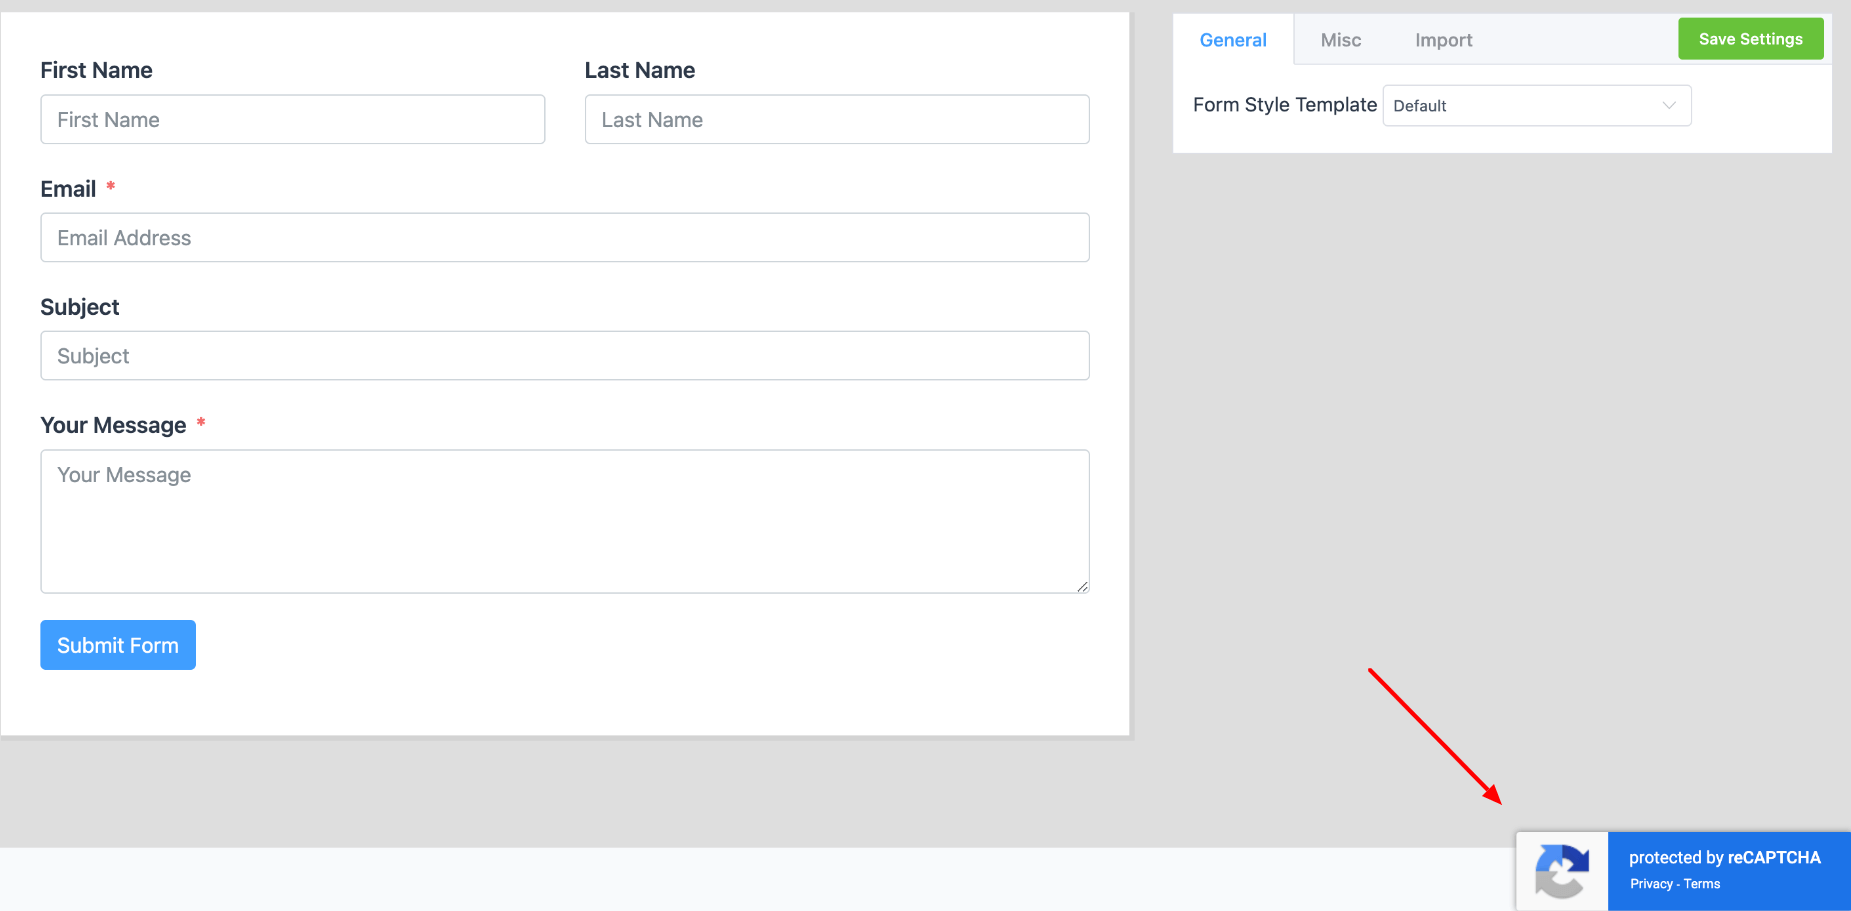
Task: Grab the message textarea resize handle
Action: click(1082, 586)
